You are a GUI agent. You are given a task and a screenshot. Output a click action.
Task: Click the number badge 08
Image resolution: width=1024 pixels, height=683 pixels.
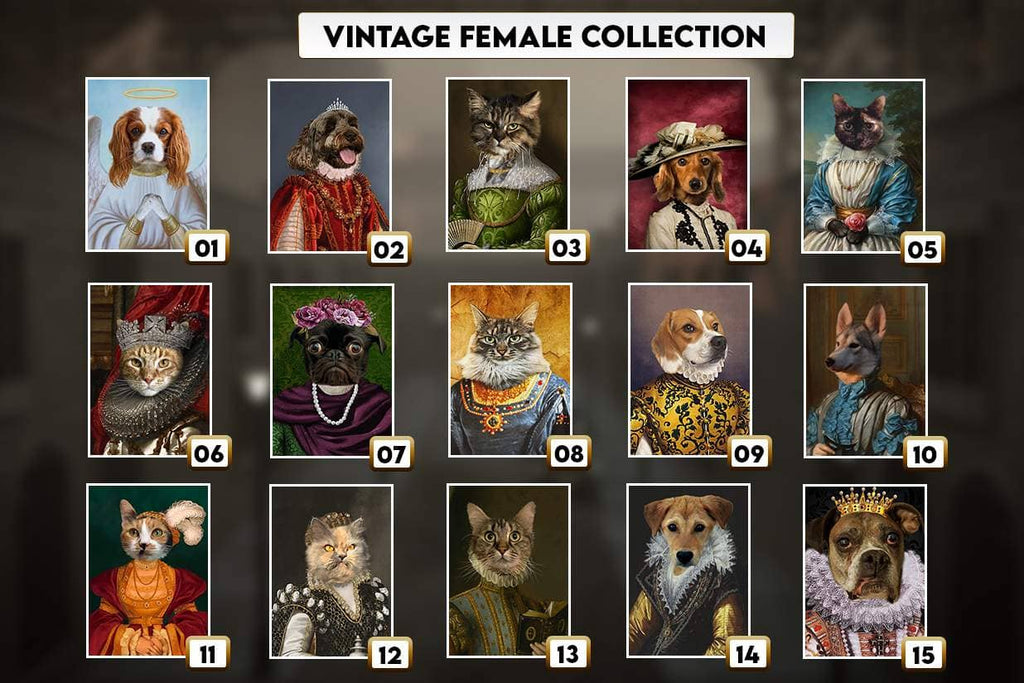point(569,453)
